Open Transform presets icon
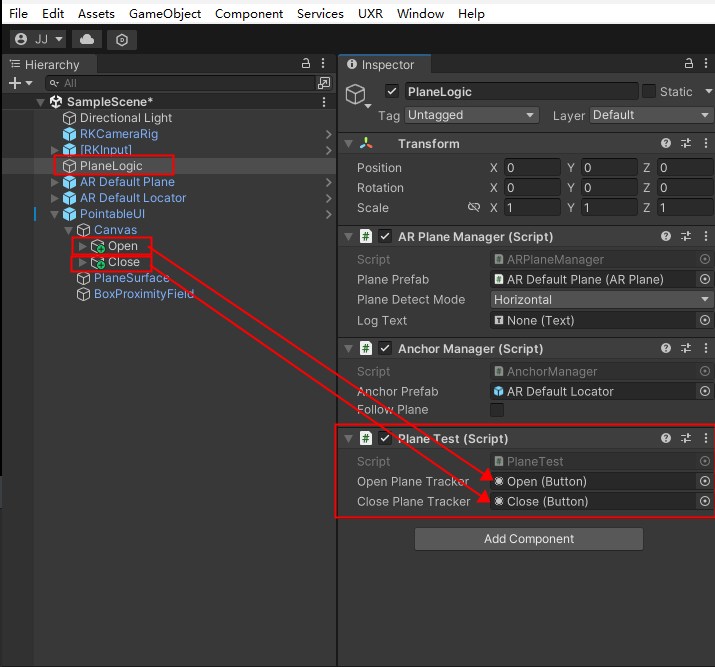The height and width of the screenshot is (667, 715). pos(686,143)
